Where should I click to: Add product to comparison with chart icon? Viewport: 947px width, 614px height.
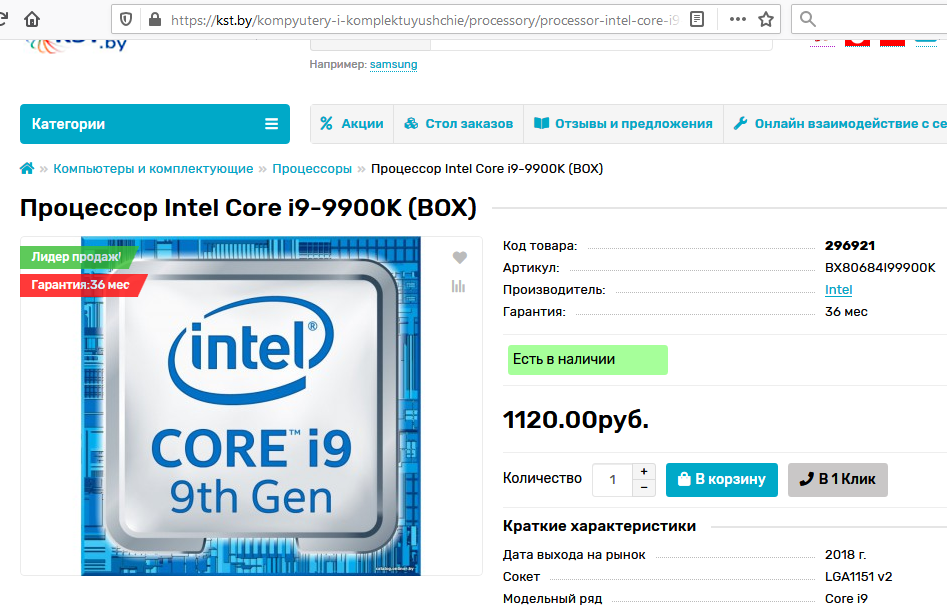pyautogui.click(x=458, y=286)
